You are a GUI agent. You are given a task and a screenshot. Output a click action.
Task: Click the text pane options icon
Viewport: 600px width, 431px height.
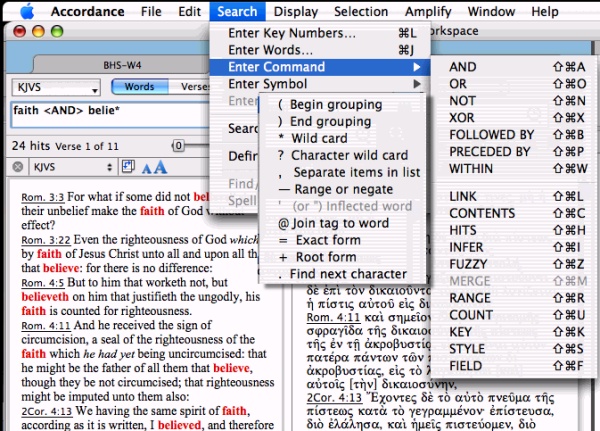click(x=128, y=167)
